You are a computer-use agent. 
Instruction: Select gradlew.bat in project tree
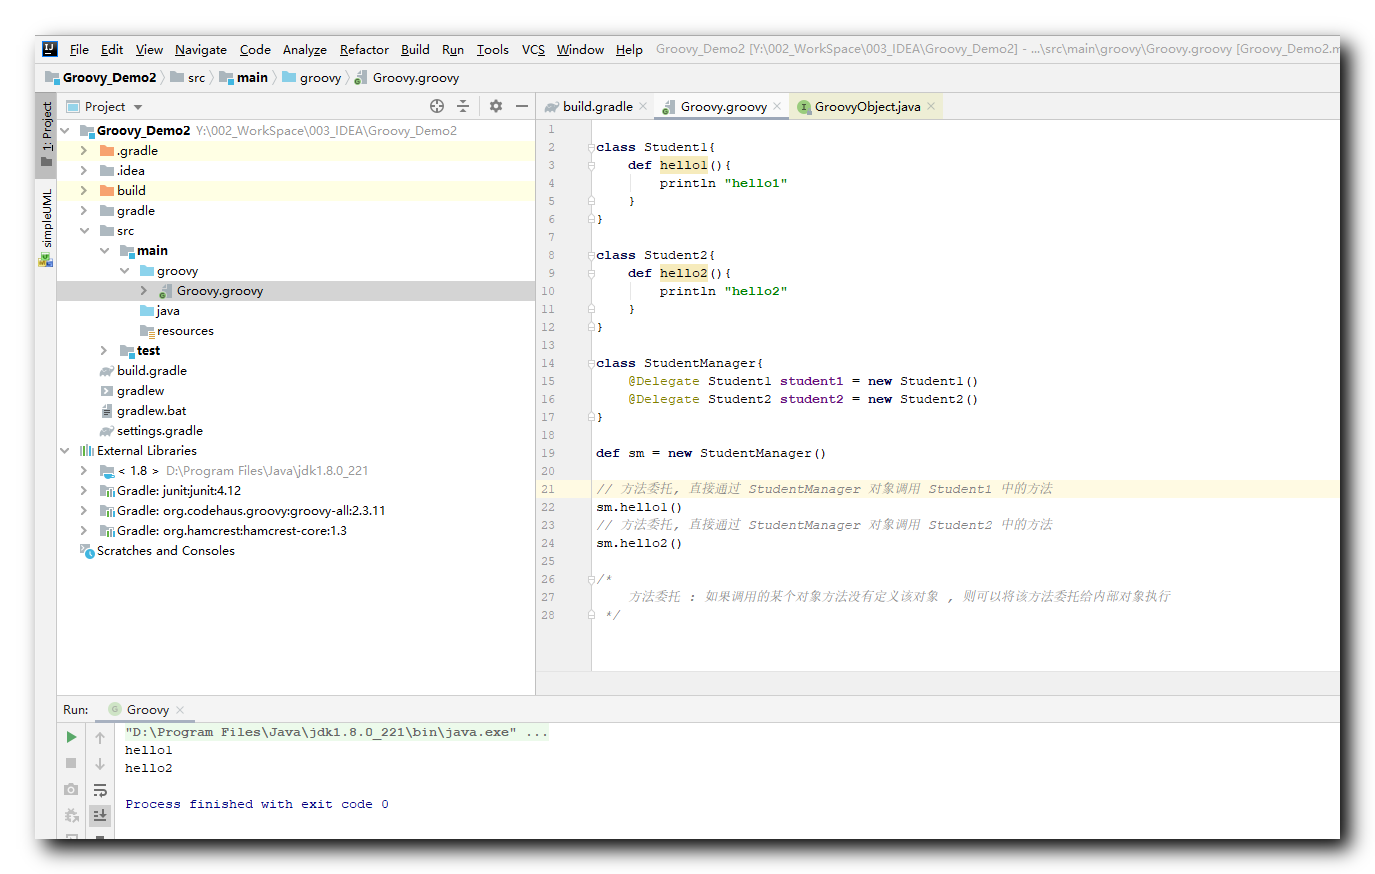143,411
